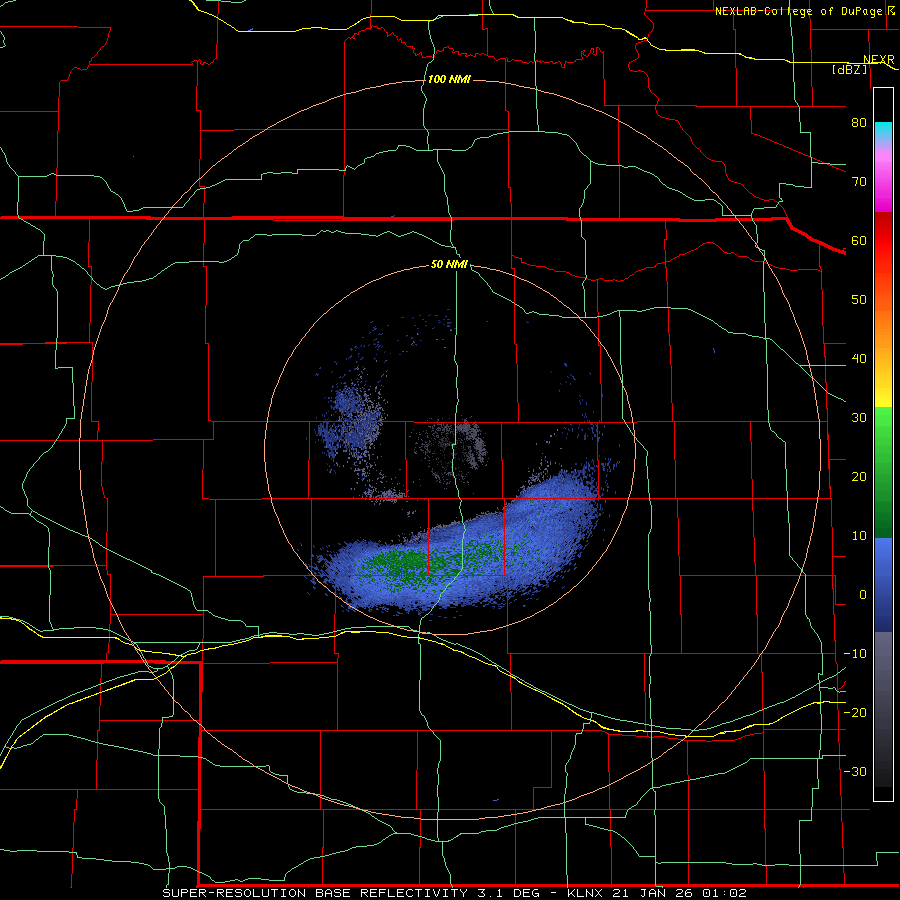Screen dimensions: 900x900
Task: Click the 60 value on the dBZ scale
Action: point(859,240)
